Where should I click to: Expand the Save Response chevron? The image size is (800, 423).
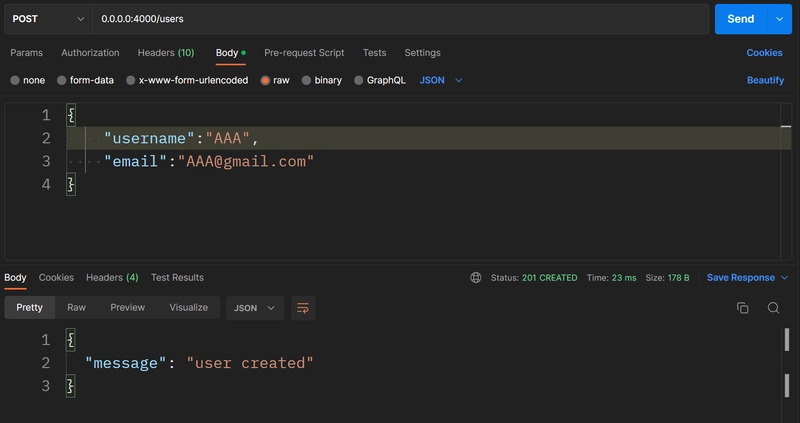pyautogui.click(x=785, y=278)
